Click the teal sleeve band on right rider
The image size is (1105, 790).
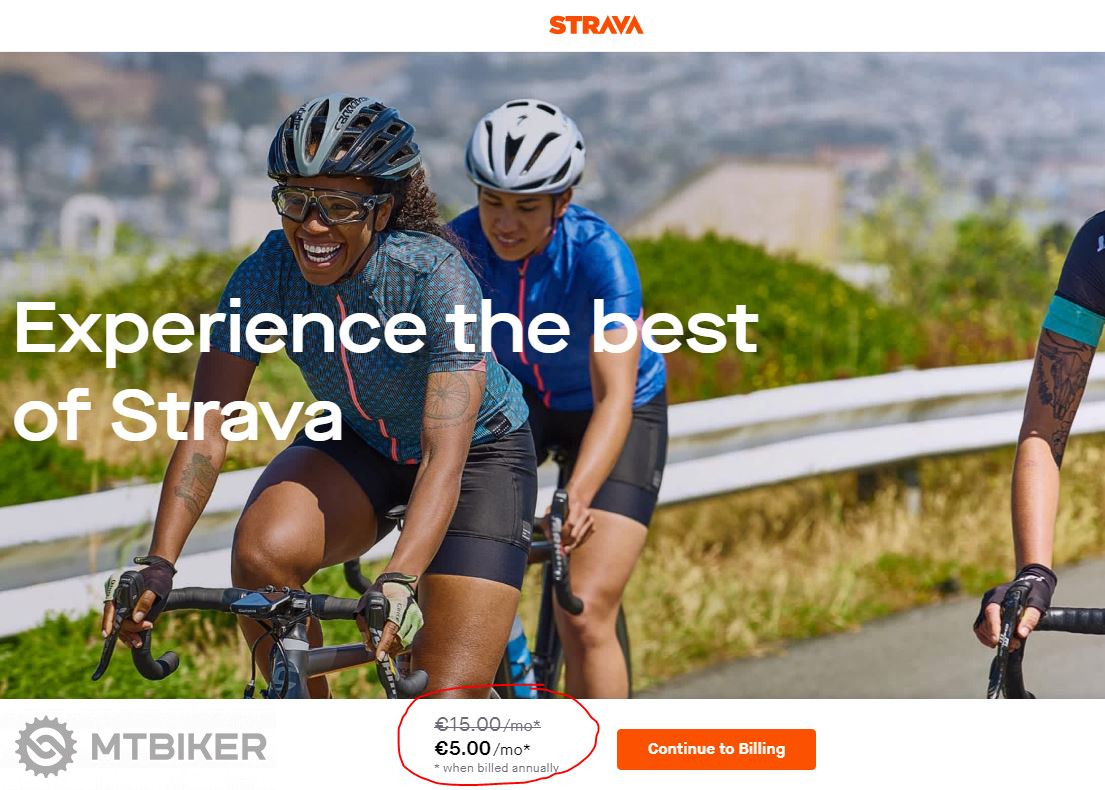coord(1073,321)
